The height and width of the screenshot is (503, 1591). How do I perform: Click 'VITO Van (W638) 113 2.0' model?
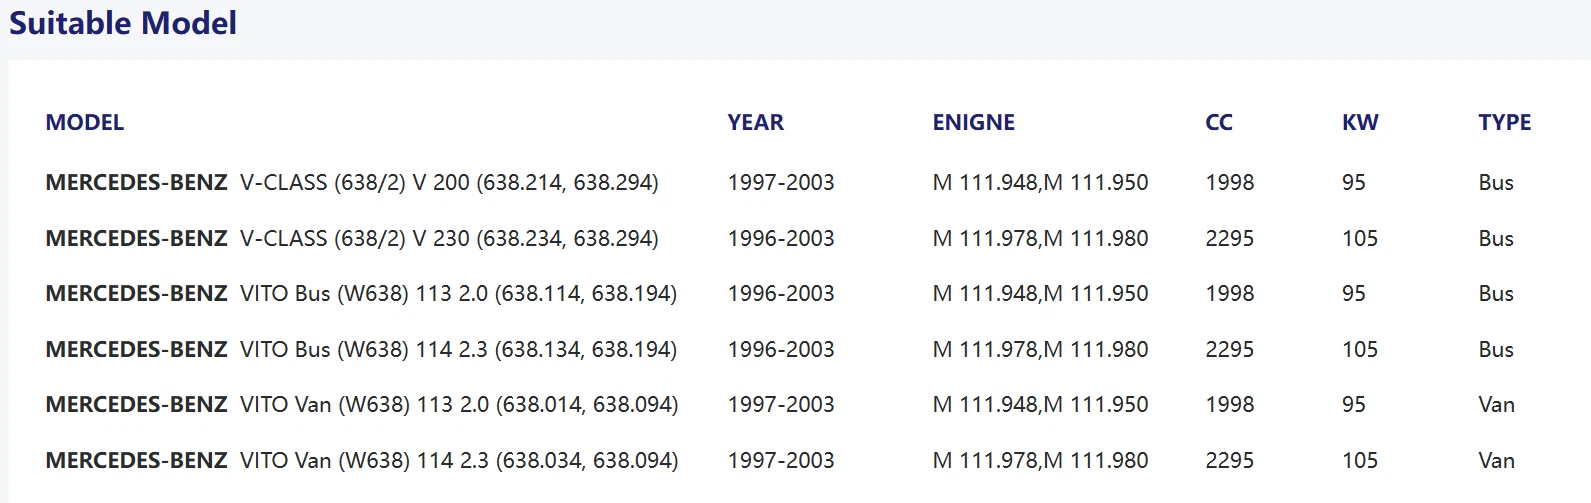pos(365,405)
